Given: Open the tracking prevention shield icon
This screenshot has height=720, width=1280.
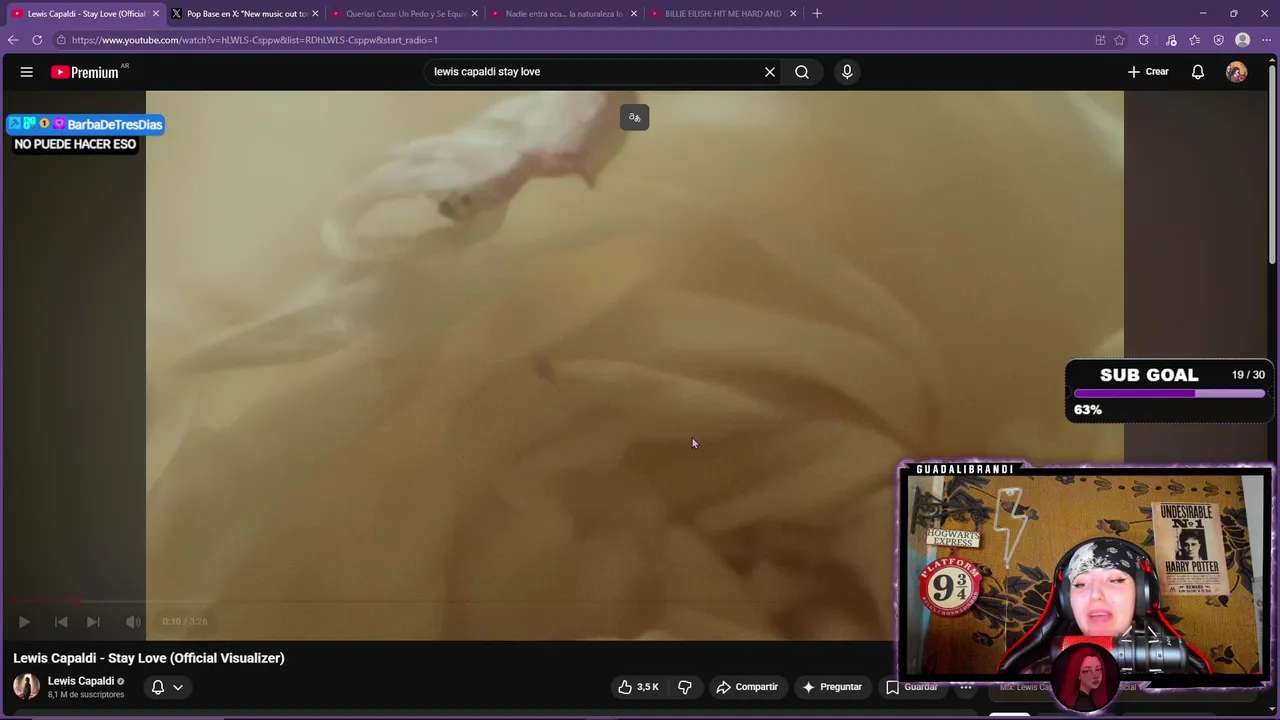Looking at the screenshot, I should coord(1218,40).
